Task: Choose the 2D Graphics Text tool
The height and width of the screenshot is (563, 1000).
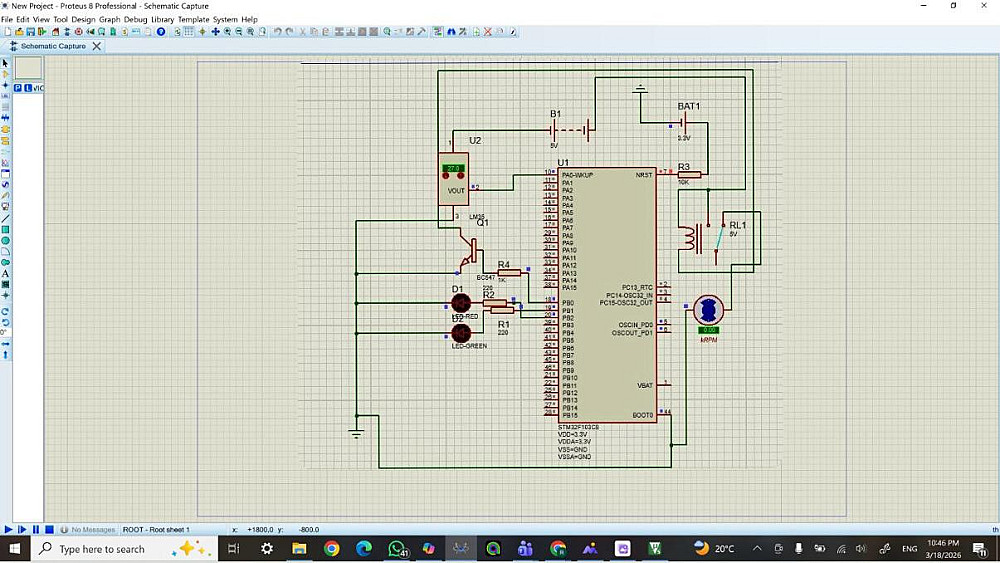Action: [5, 273]
